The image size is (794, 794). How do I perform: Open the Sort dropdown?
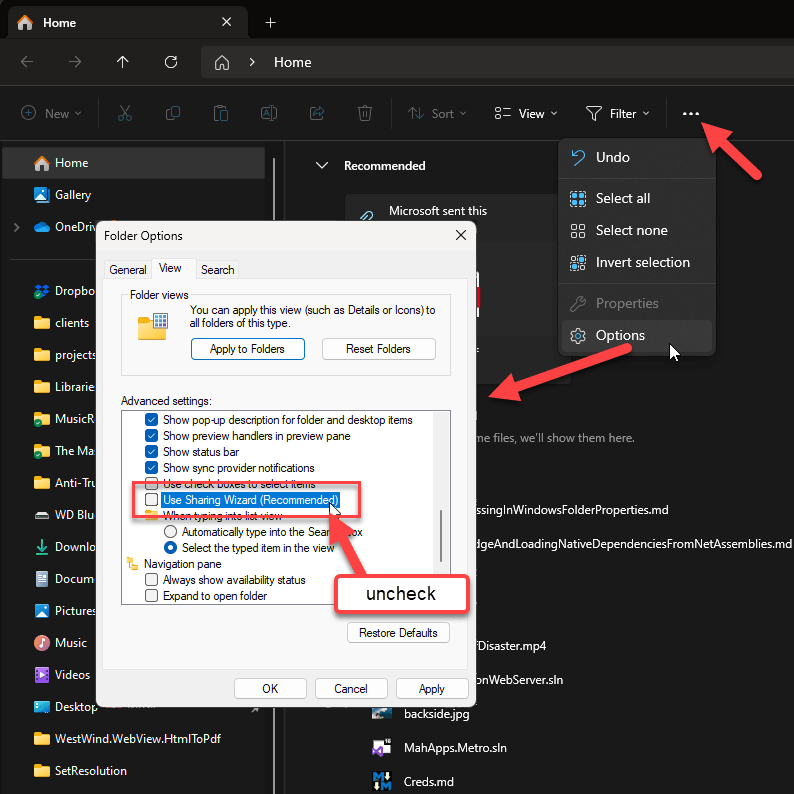[437, 113]
